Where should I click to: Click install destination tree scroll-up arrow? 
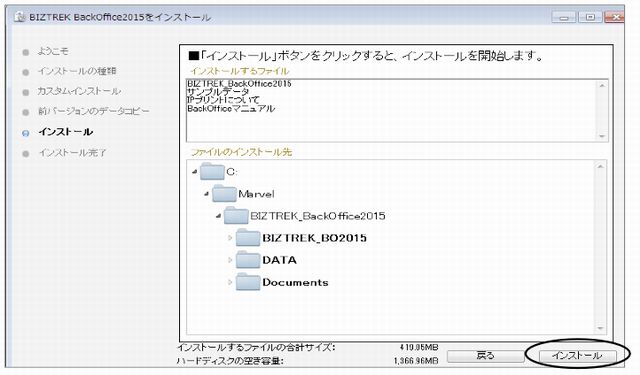pyautogui.click(x=600, y=166)
